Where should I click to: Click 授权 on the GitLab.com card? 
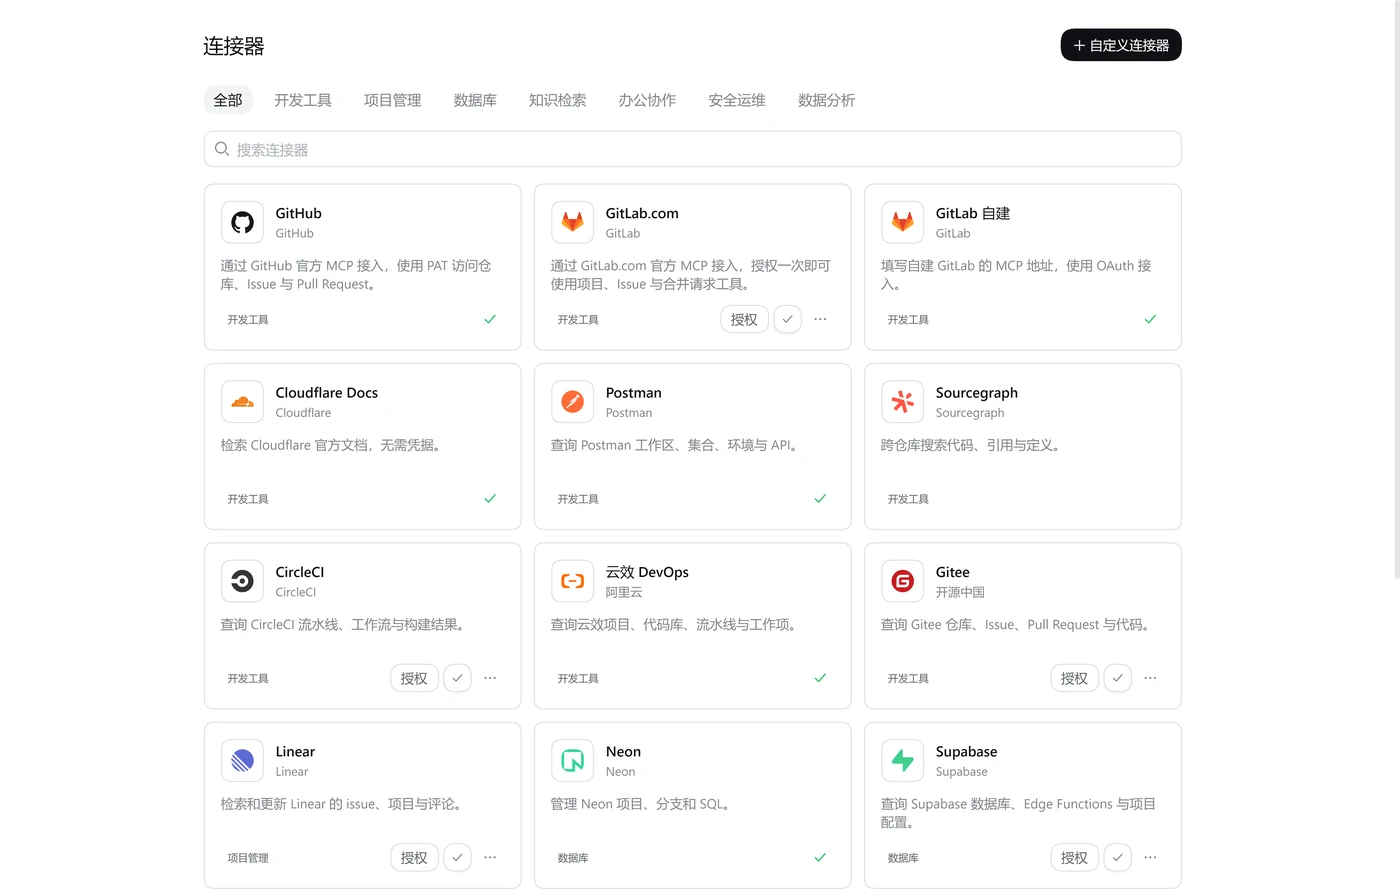tap(744, 319)
